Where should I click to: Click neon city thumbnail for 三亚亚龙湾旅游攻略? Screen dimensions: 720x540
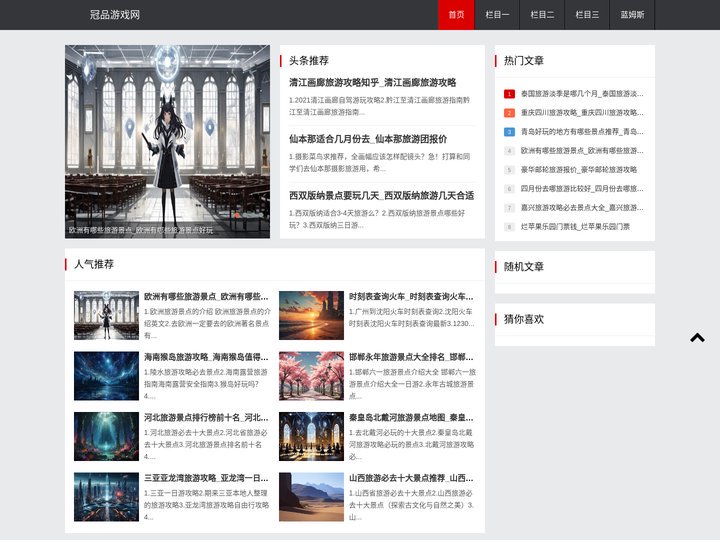pos(106,497)
